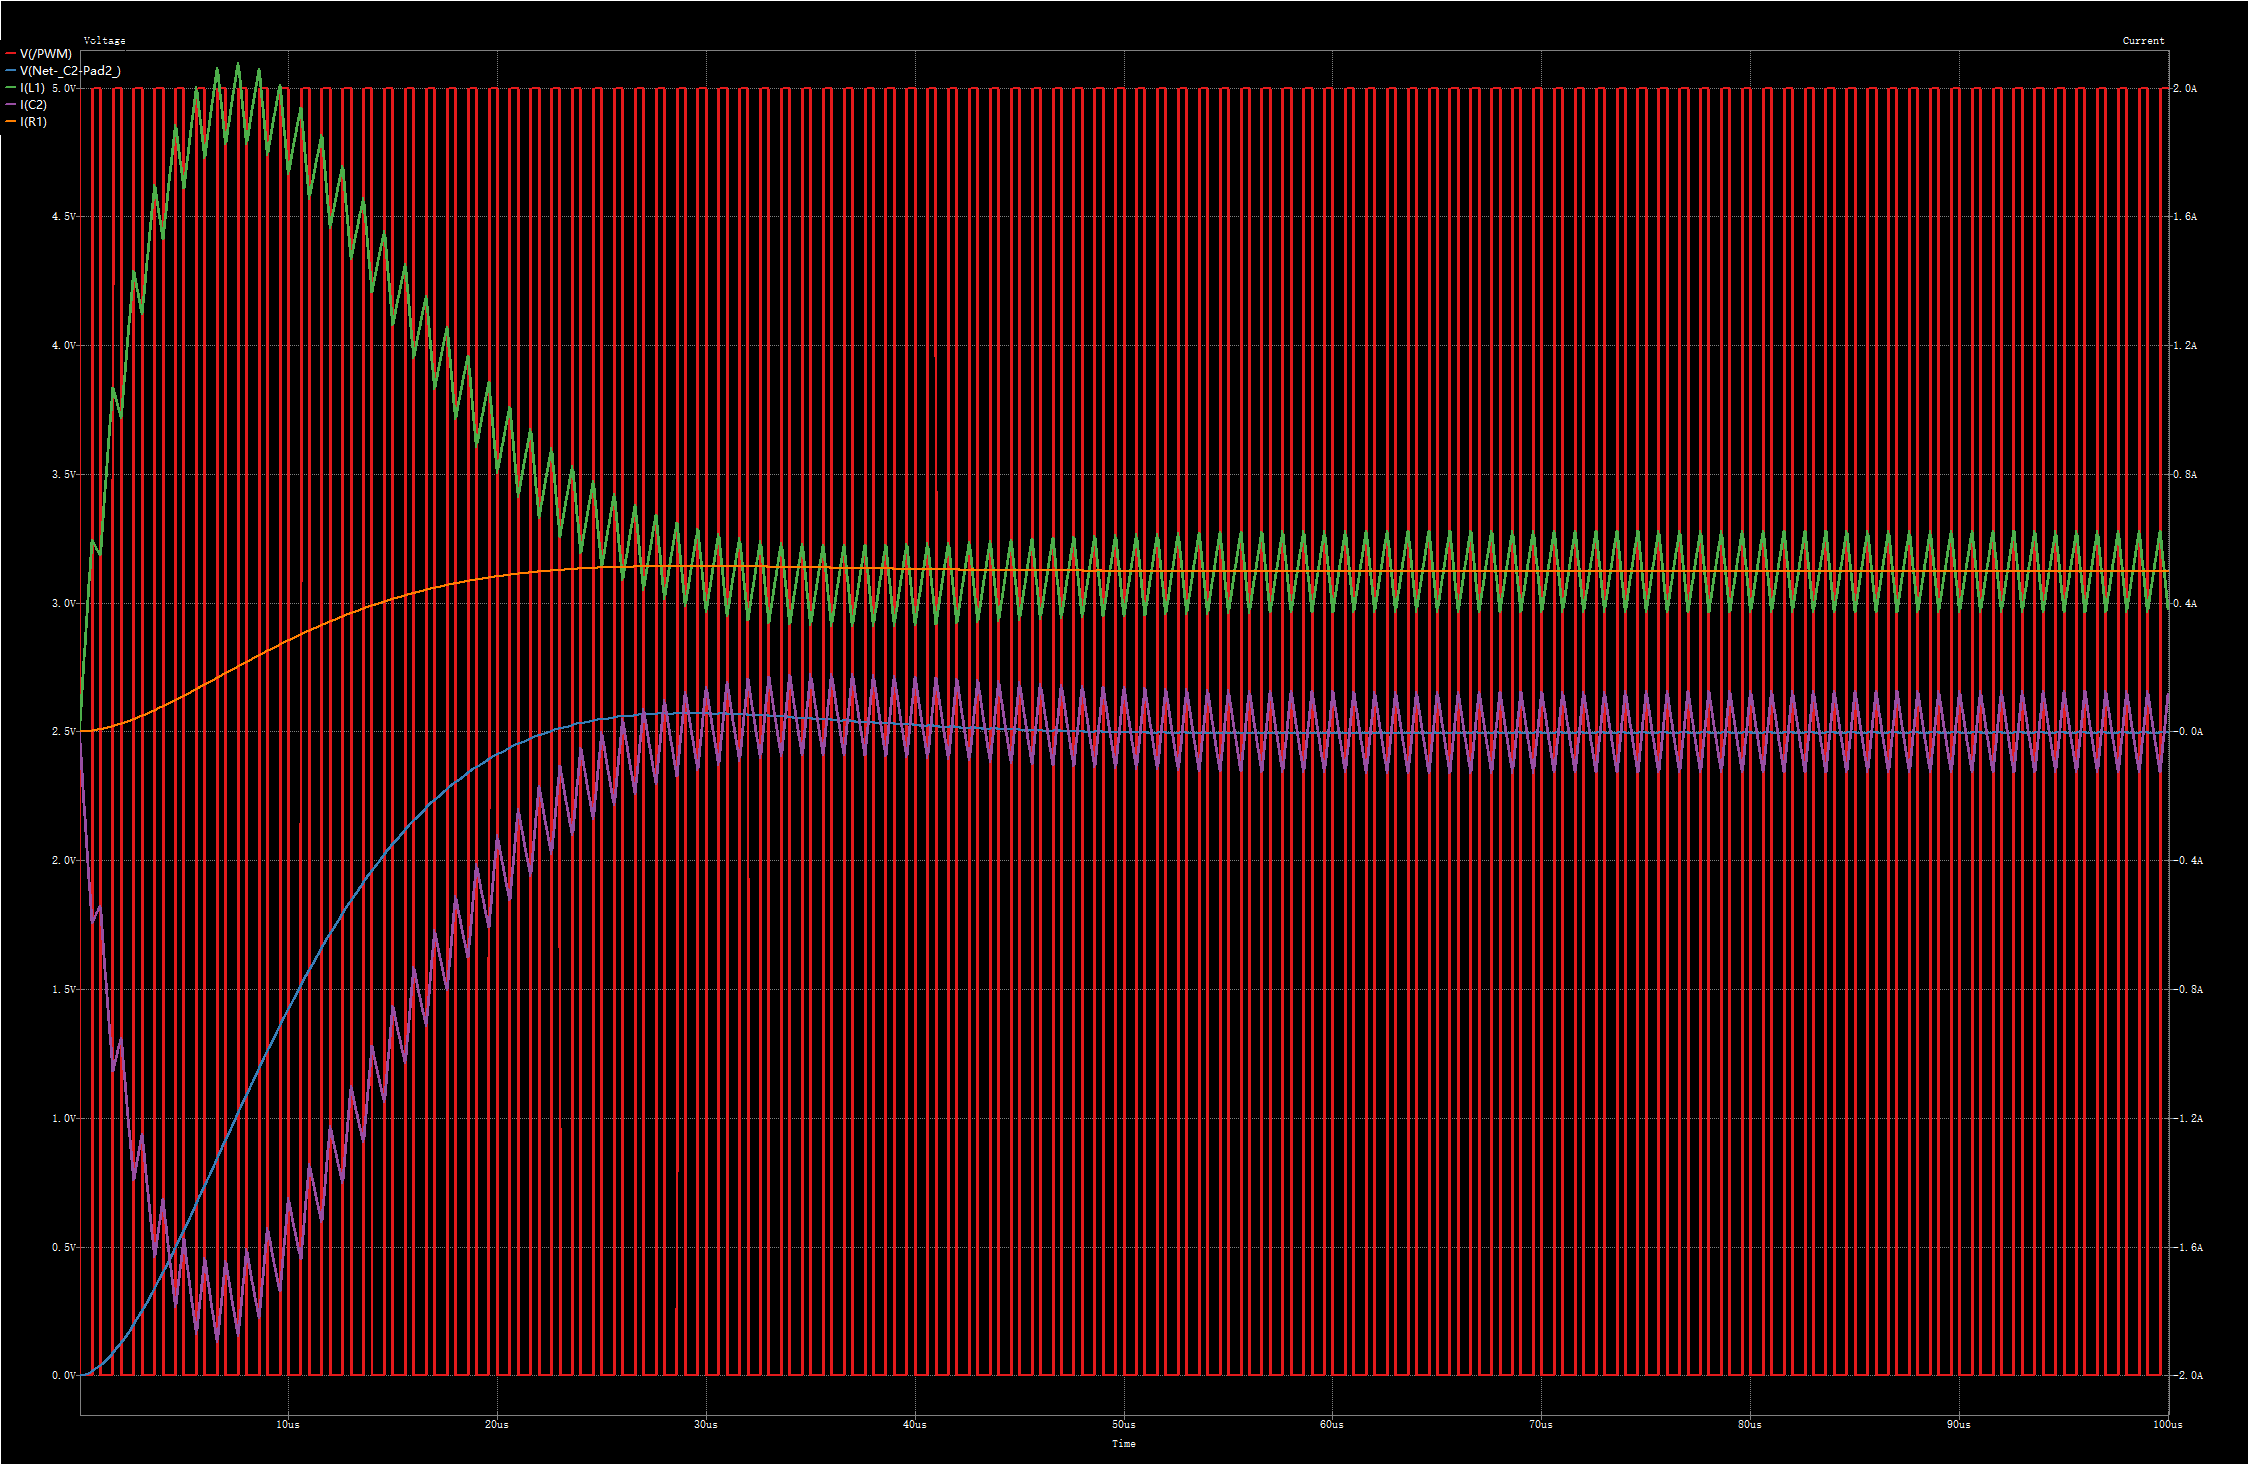Screen dimensions: 2249x1465
Task: Click the Voltage axis title
Action: [104, 41]
